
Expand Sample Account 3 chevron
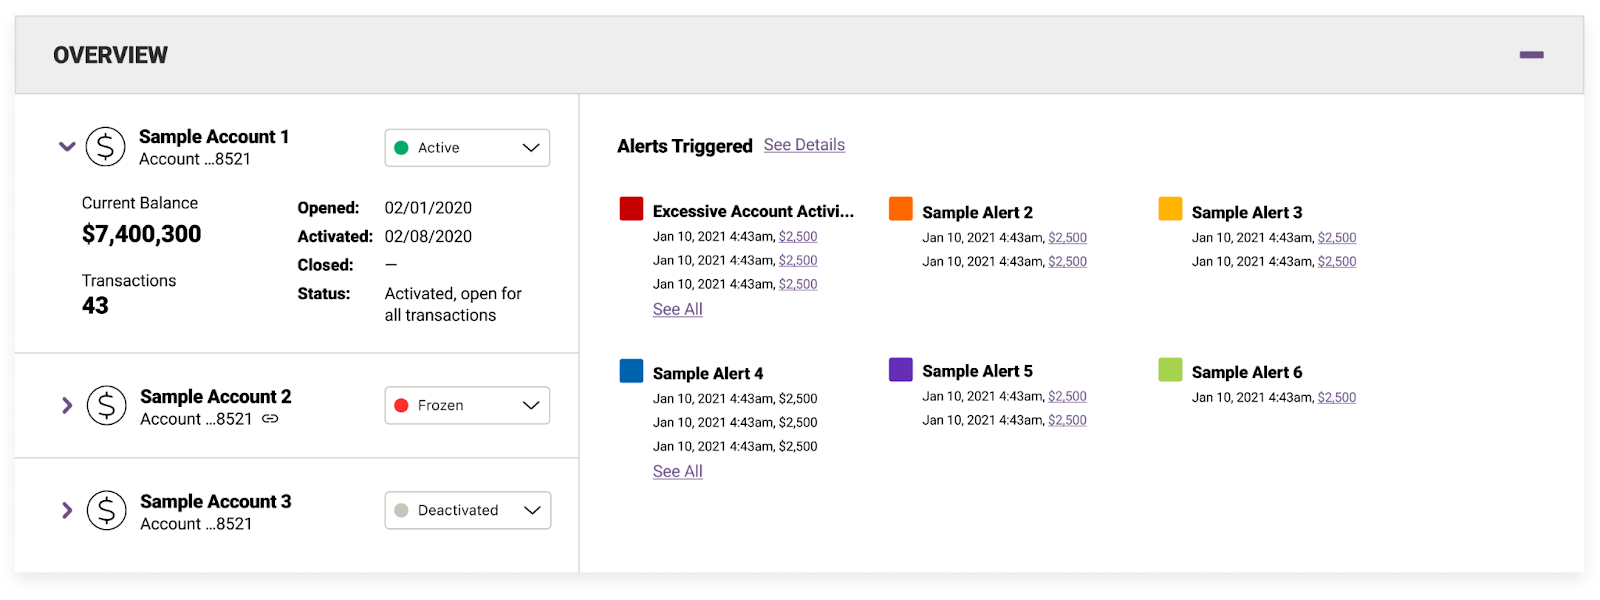67,510
